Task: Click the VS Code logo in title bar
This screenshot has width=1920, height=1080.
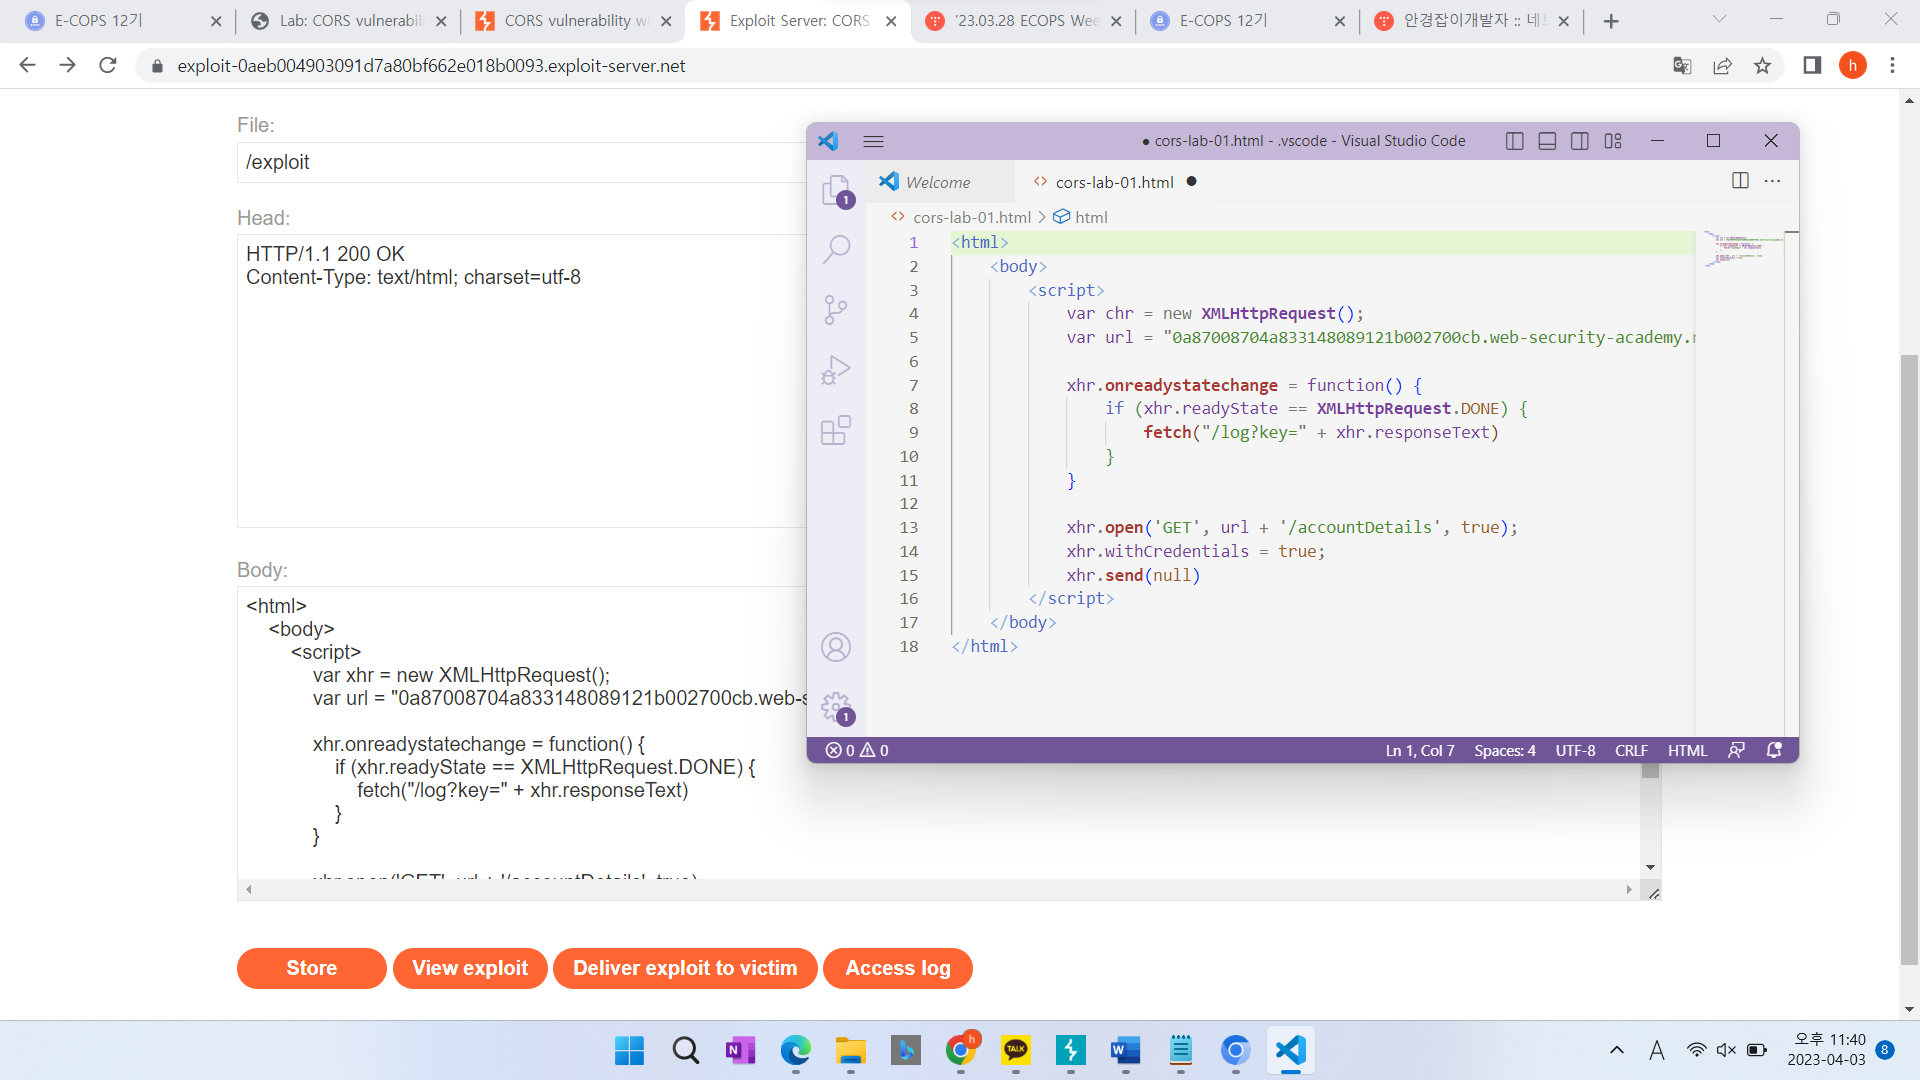Action: point(828,141)
